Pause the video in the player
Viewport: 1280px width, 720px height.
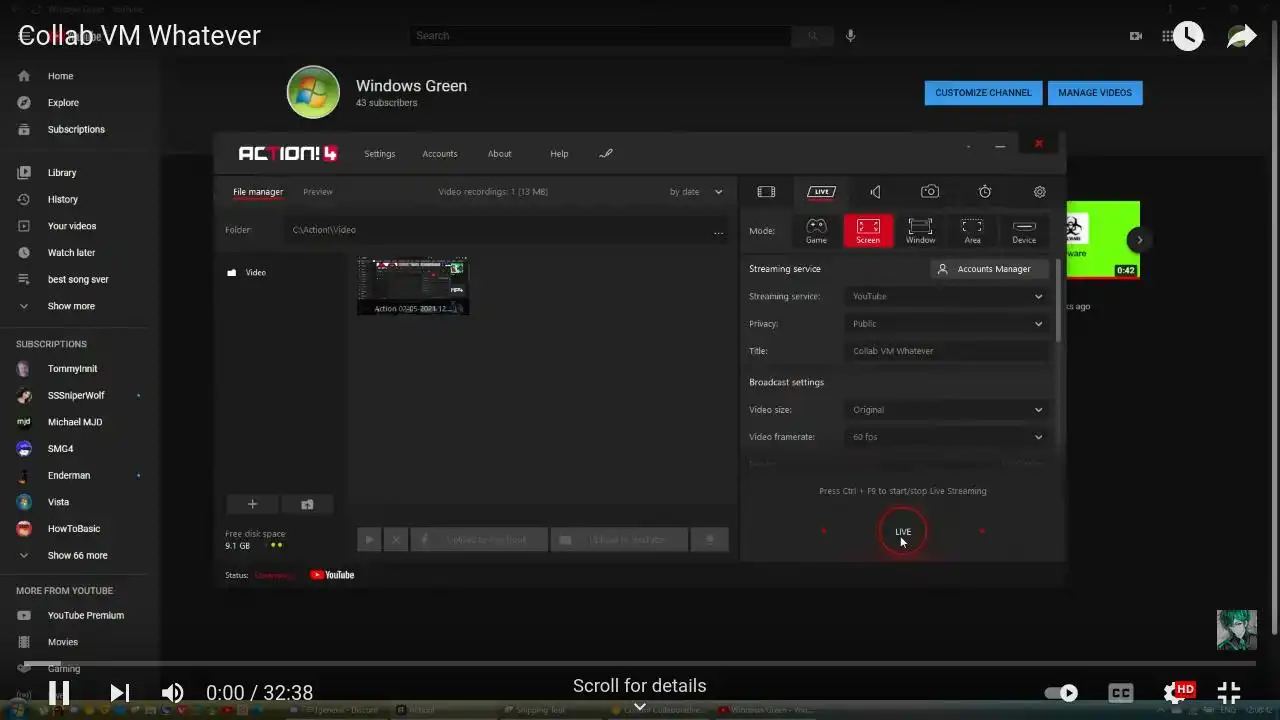tap(59, 692)
